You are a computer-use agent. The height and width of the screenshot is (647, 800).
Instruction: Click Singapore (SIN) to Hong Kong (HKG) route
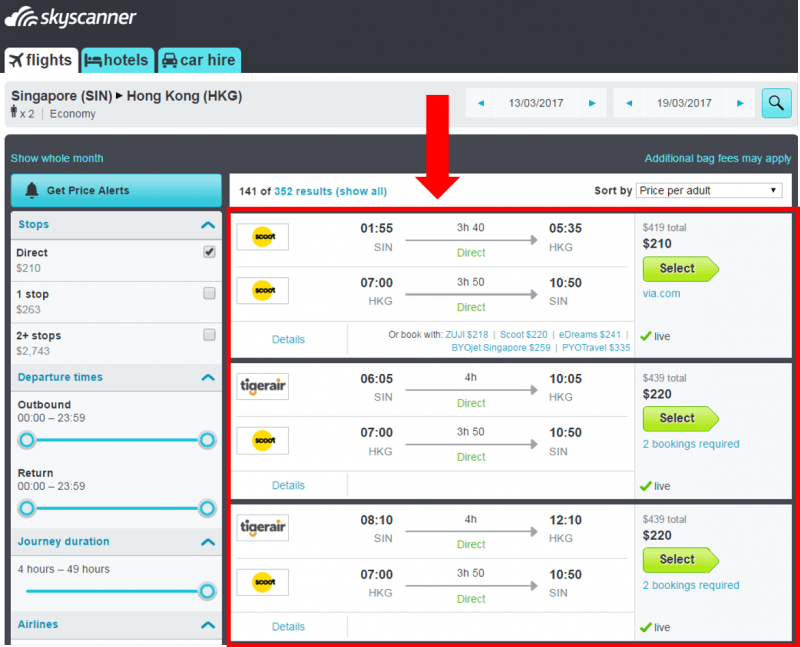tap(127, 96)
